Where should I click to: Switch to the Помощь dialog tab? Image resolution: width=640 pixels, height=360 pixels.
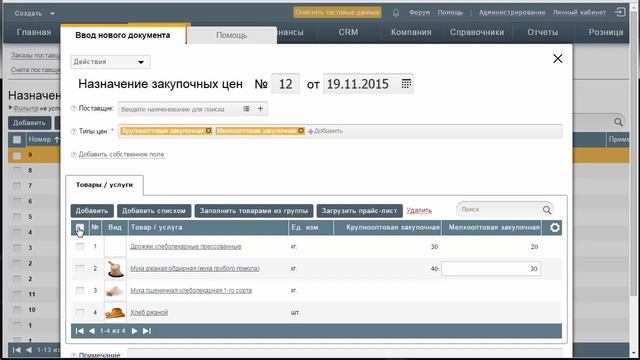231,36
